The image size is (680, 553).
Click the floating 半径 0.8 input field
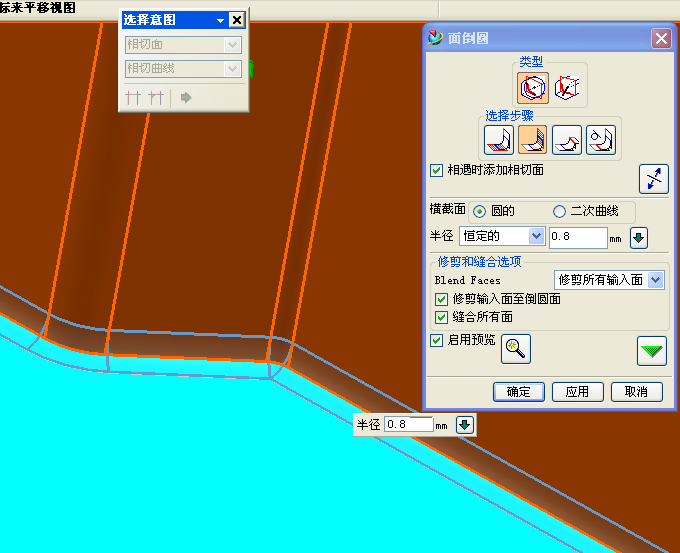tap(409, 424)
